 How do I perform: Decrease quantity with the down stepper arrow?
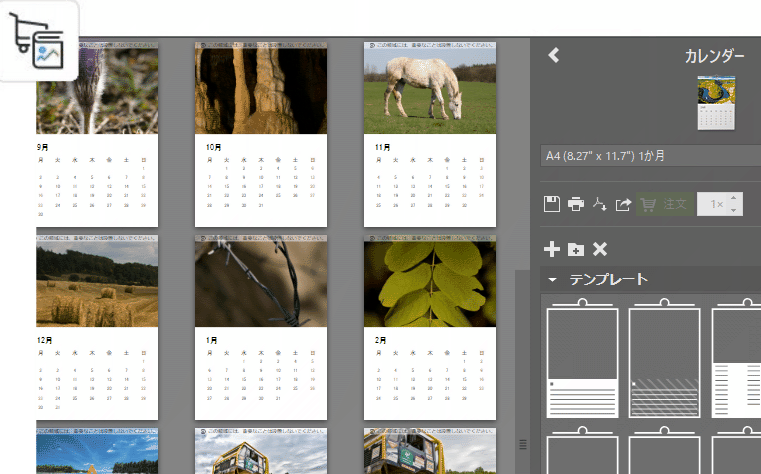pos(734,211)
